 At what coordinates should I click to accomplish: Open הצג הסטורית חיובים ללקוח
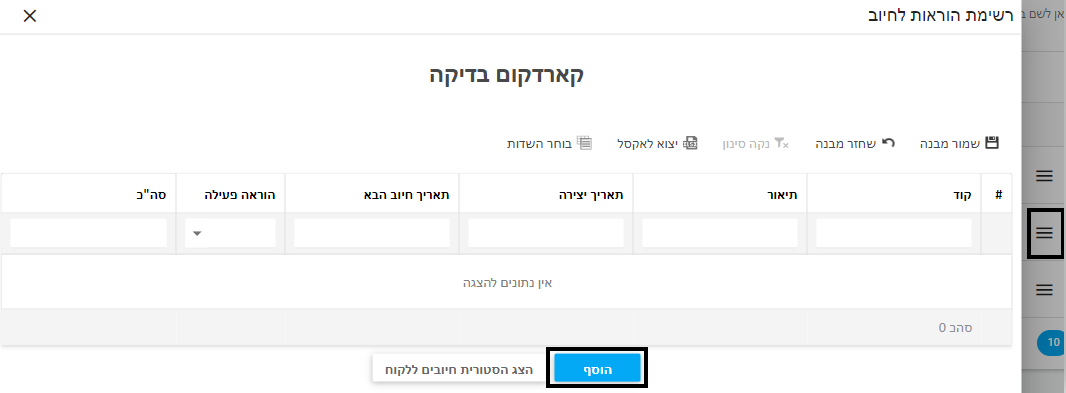point(460,369)
